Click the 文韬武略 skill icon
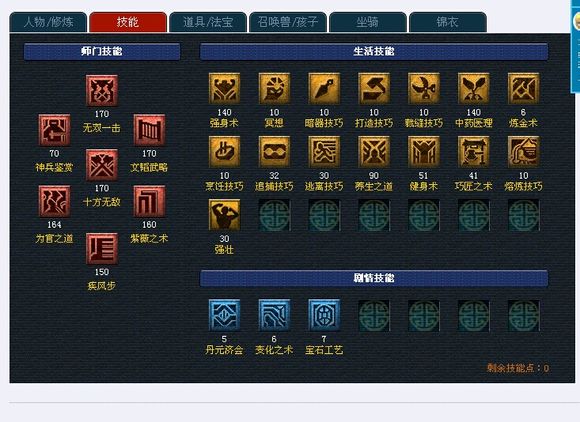580x422 pixels. (149, 130)
